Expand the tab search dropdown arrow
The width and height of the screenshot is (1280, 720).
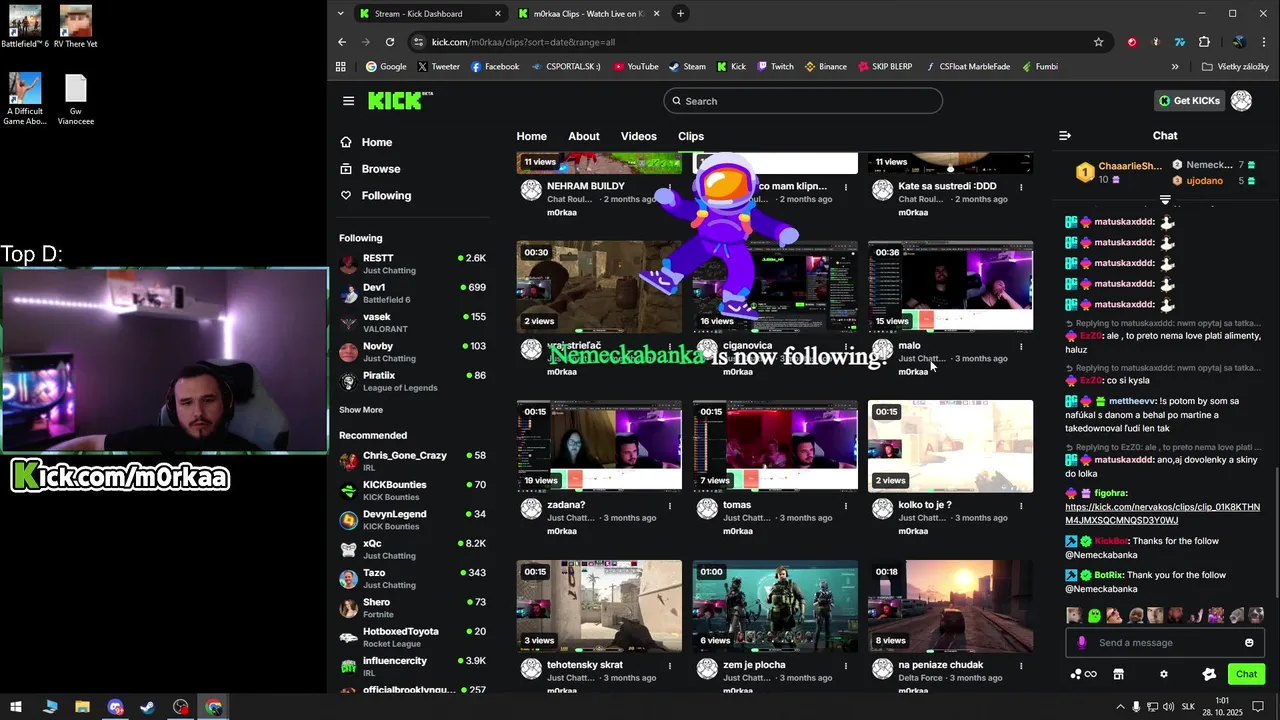[341, 13]
